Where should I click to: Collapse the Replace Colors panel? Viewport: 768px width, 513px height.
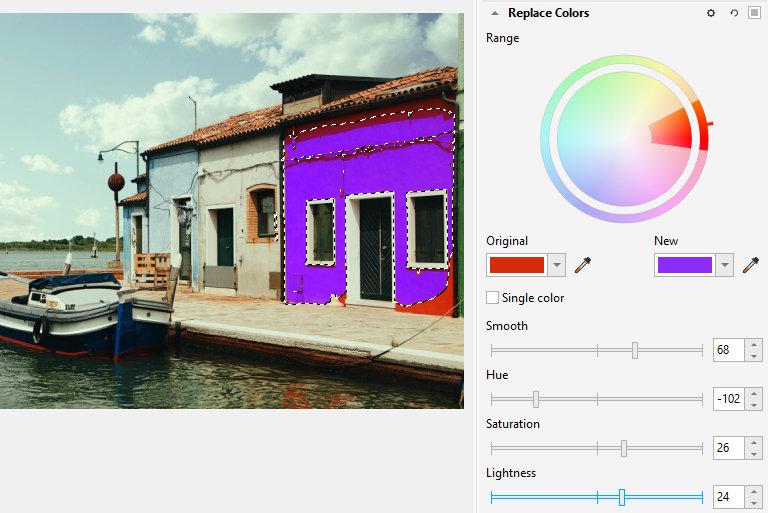tap(495, 13)
